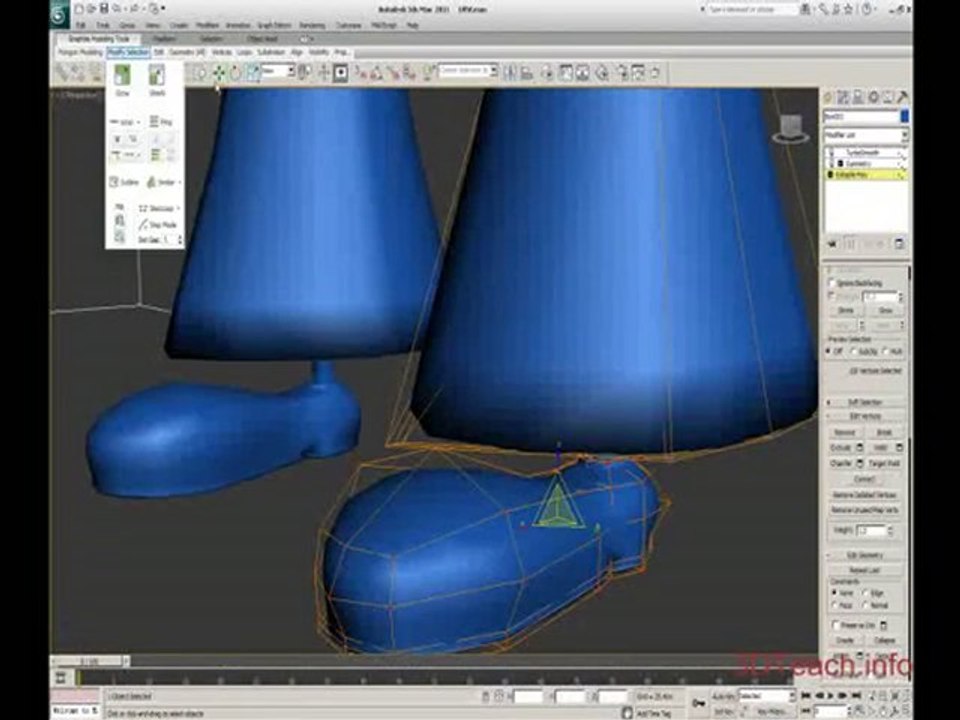Collapse the Edit Vertices rollout
Viewport: 960px width, 720px height.
tap(865, 416)
